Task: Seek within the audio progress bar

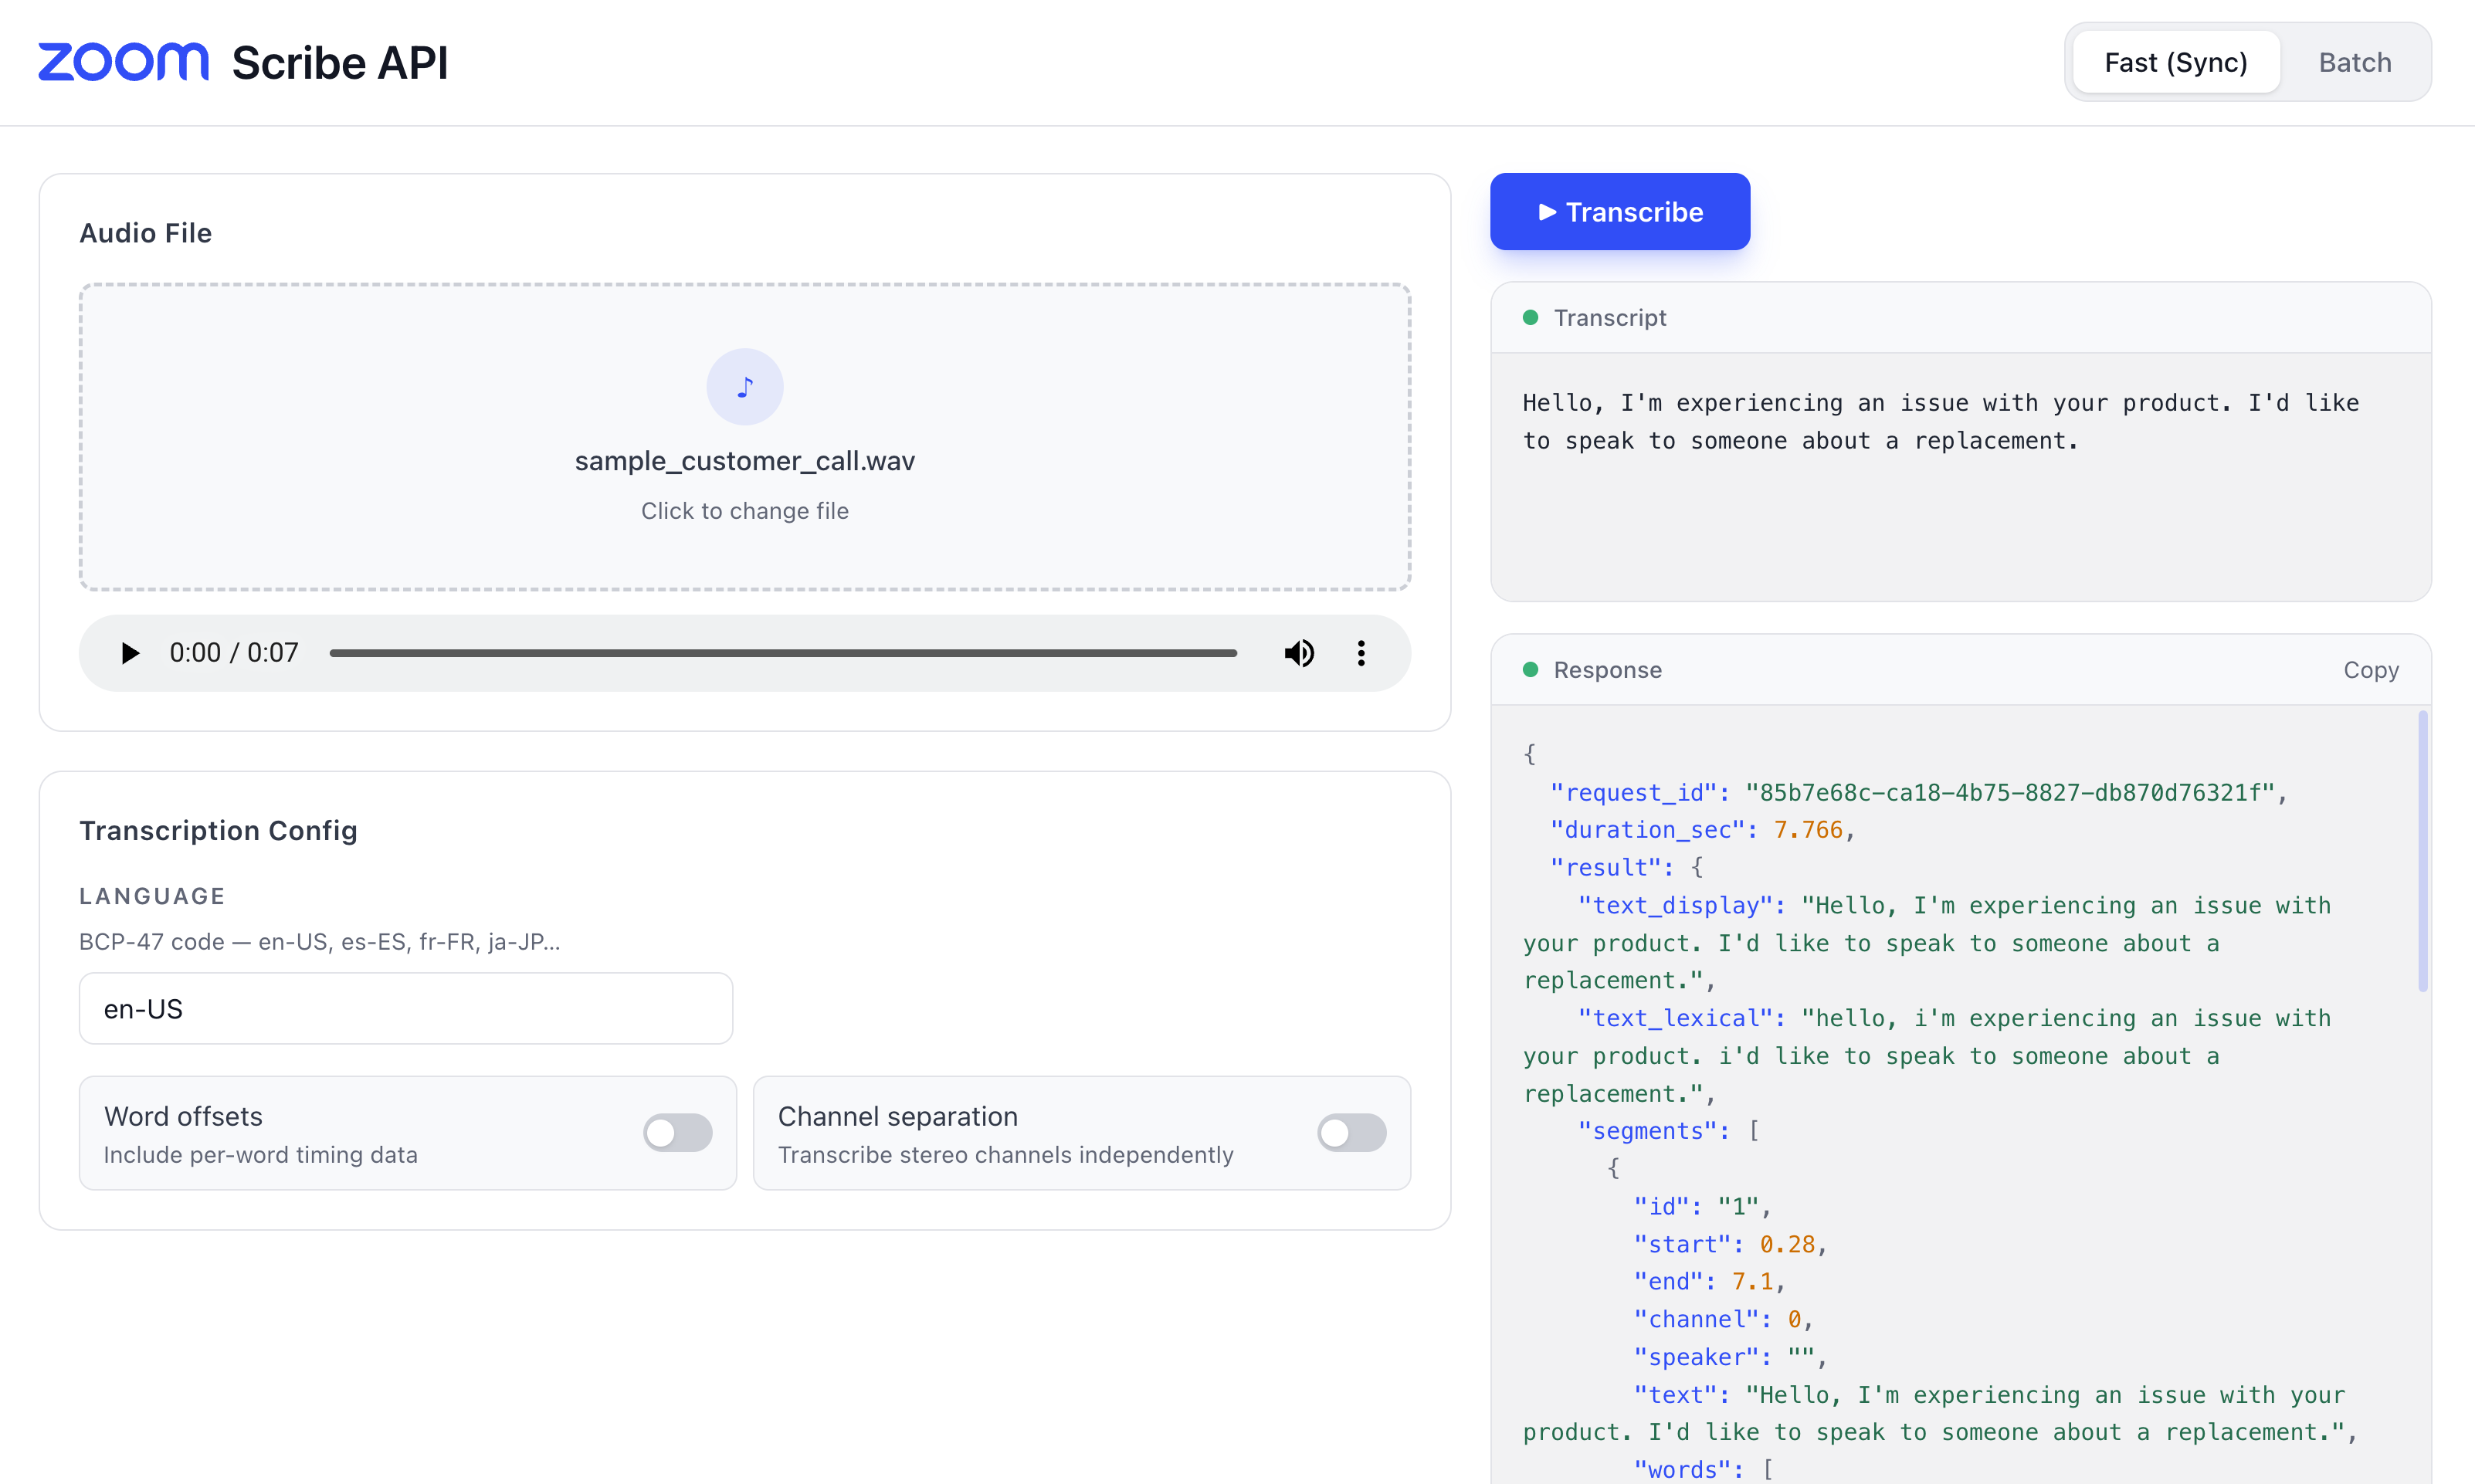Action: pyautogui.click(x=783, y=653)
